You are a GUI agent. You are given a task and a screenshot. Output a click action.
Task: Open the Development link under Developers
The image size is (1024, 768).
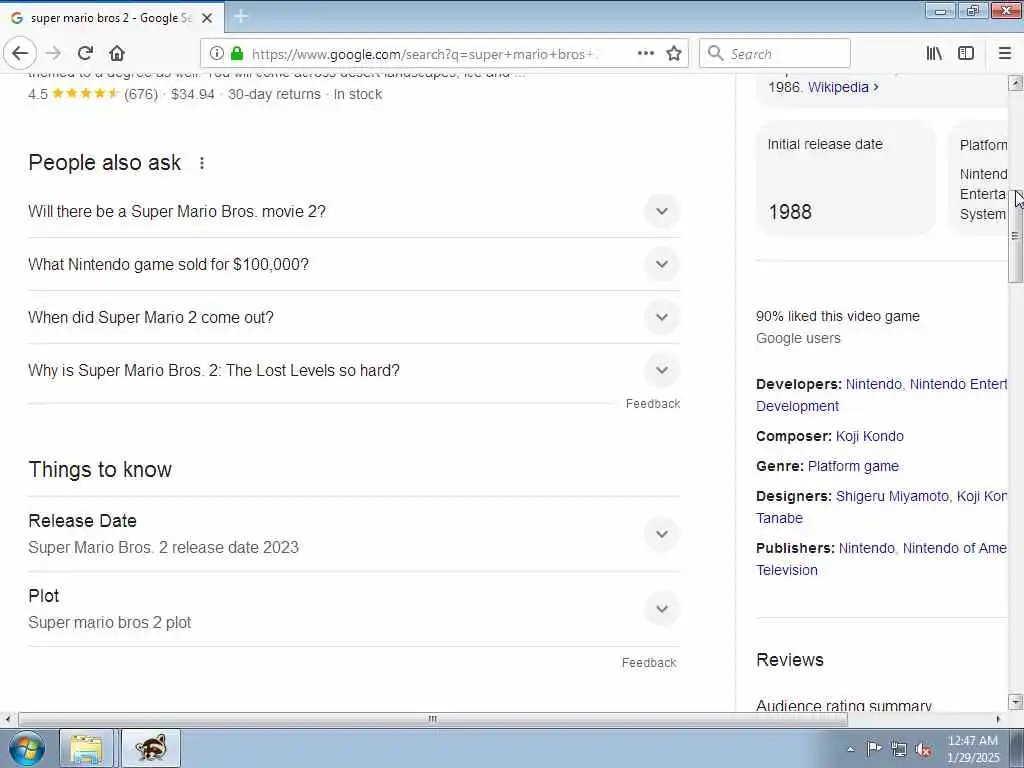tap(797, 406)
